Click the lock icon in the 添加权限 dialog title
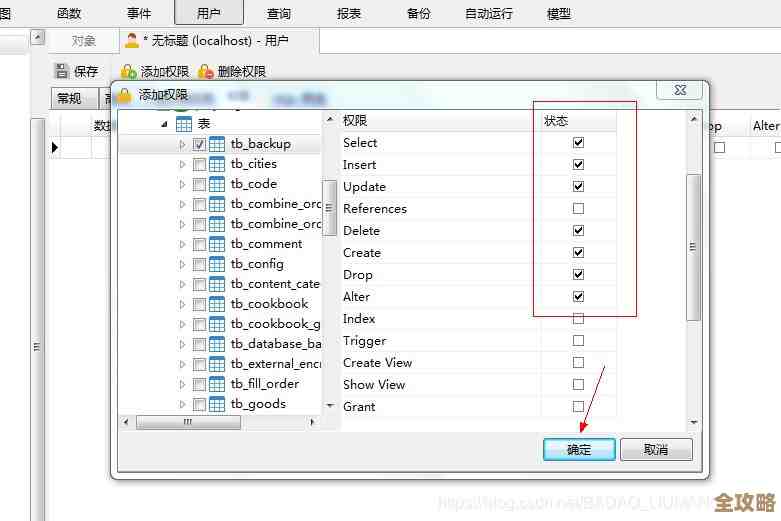The image size is (781, 521). [x=124, y=95]
